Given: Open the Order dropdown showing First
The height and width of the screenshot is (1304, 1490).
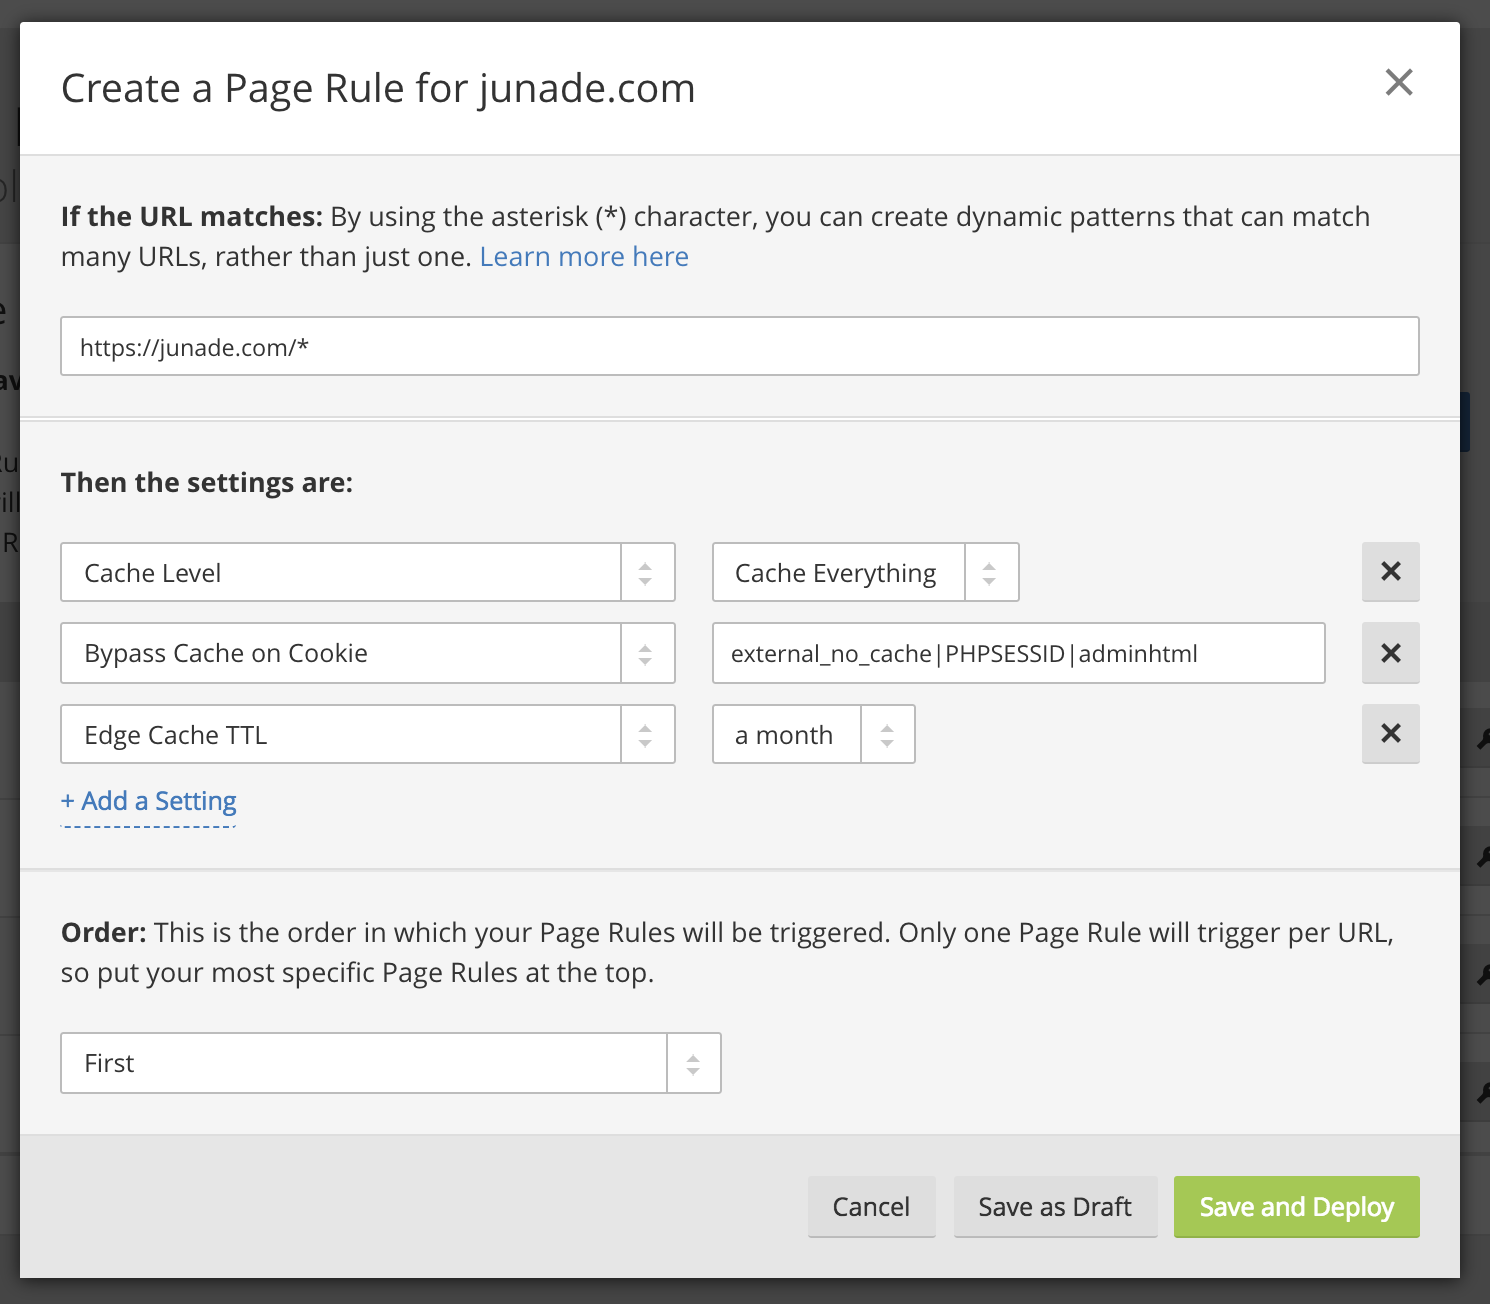Looking at the screenshot, I should pyautogui.click(x=391, y=1063).
